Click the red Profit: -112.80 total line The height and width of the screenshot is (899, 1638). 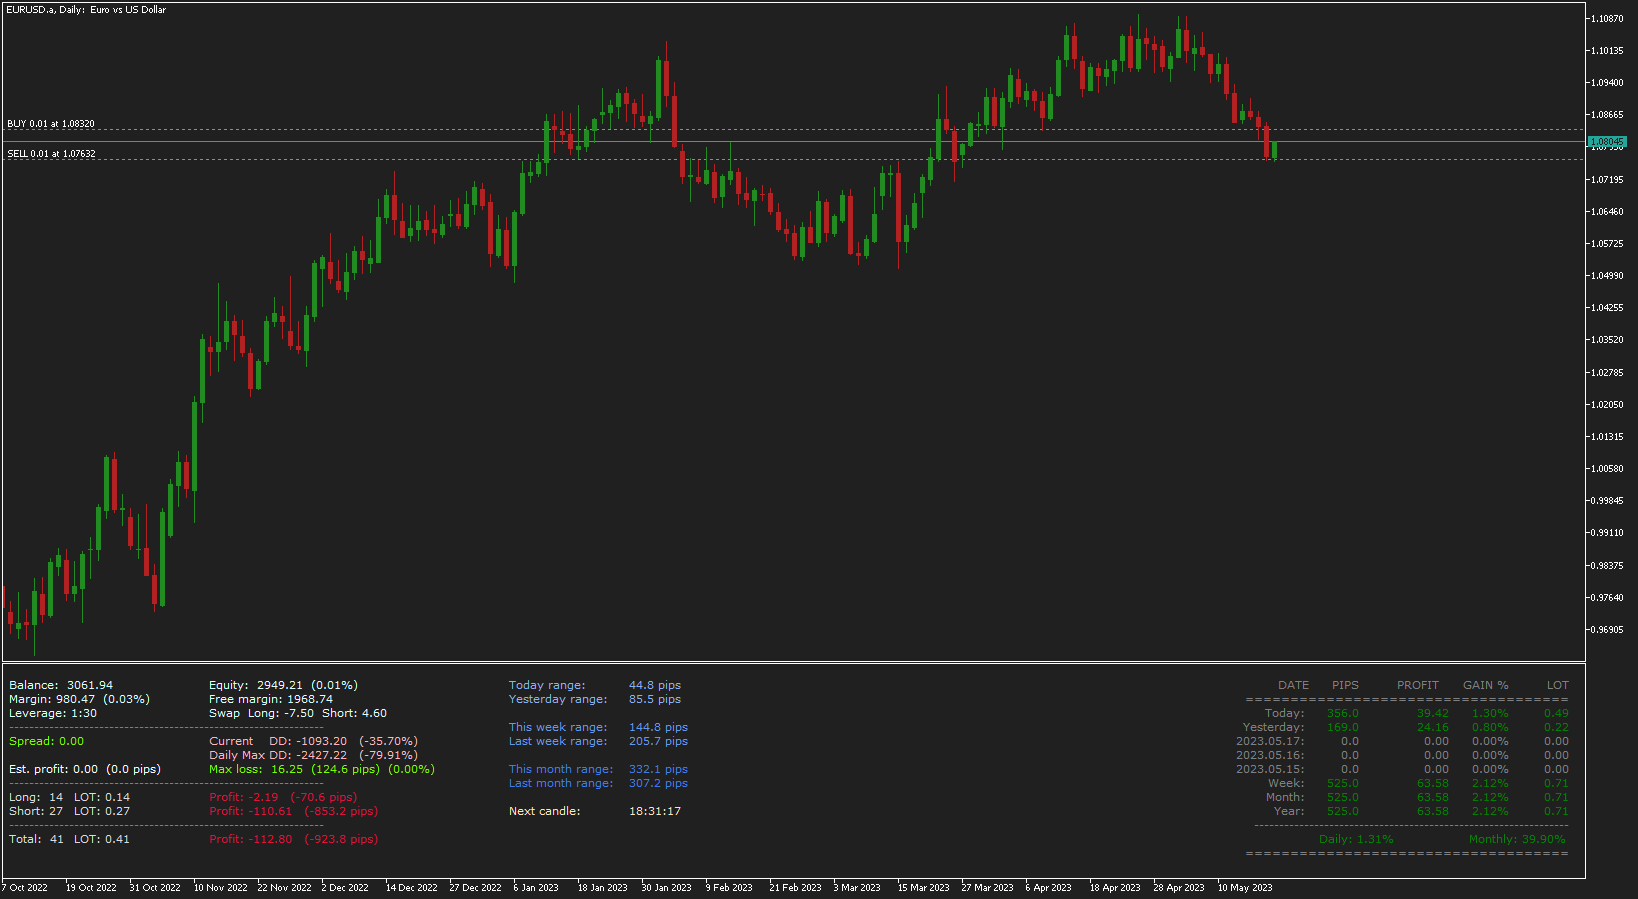pyautogui.click(x=294, y=840)
